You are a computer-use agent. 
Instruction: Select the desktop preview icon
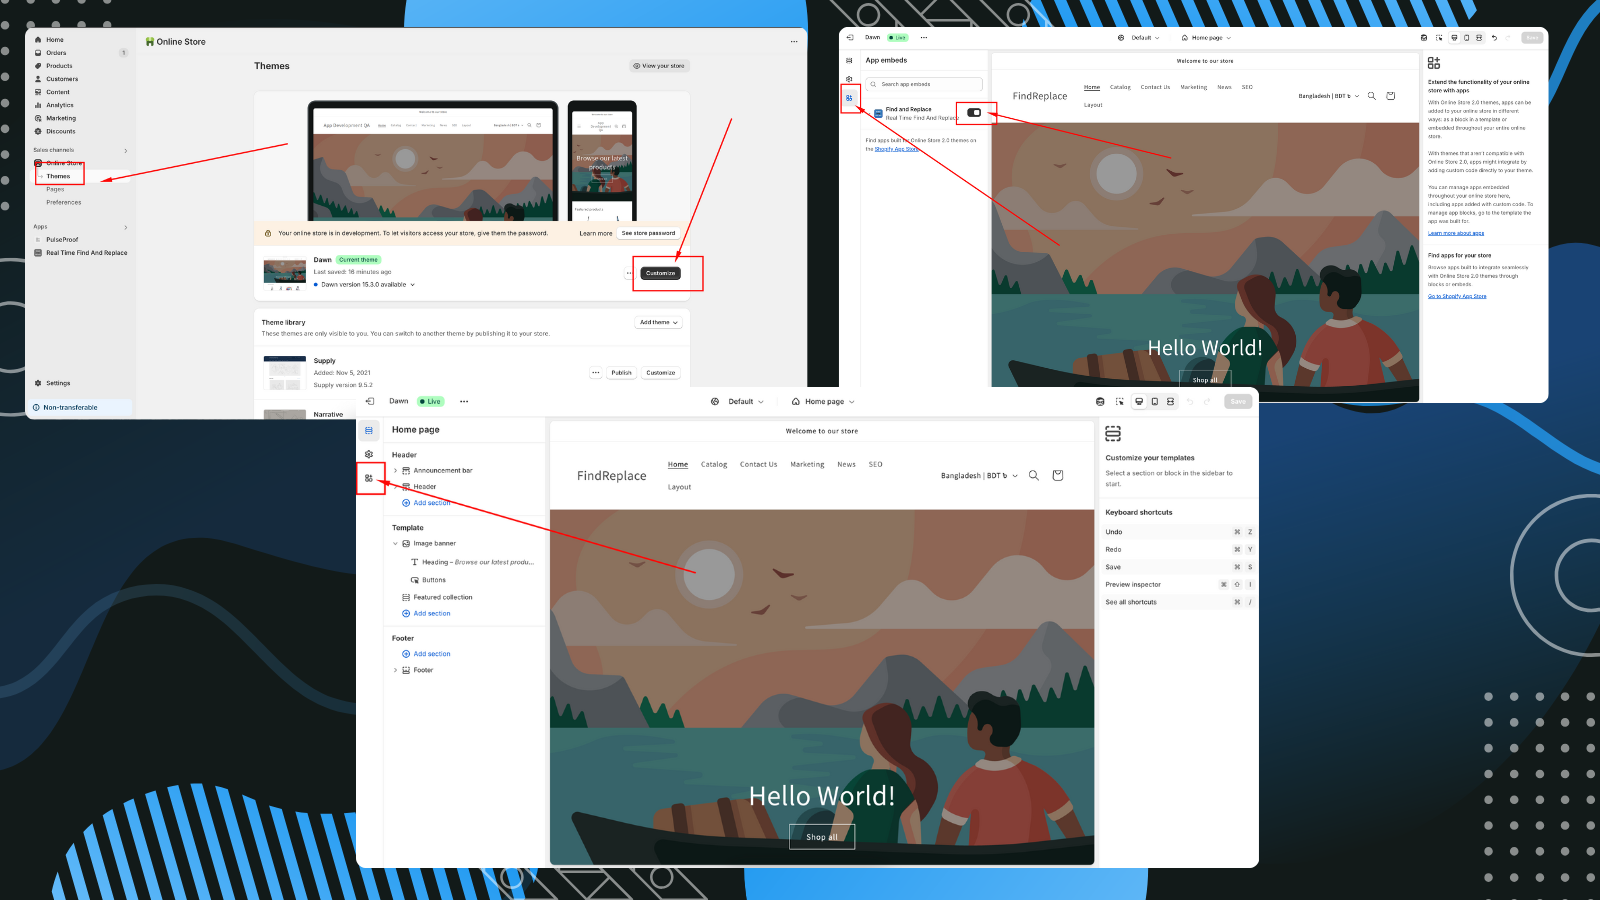(1138, 401)
